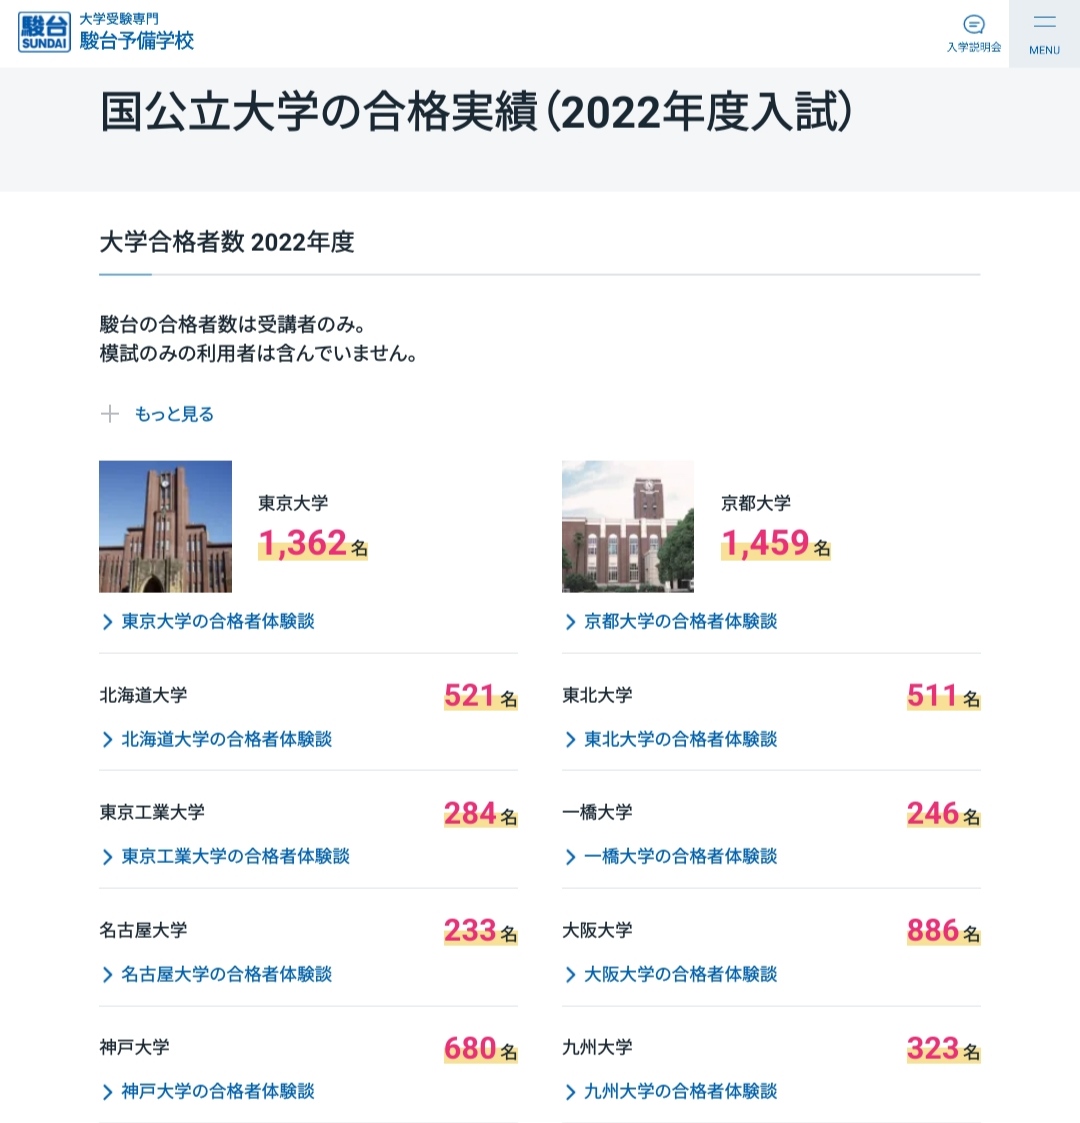Click the heading 大学合格者数 2022年度
The image size is (1080, 1123).
point(227,242)
